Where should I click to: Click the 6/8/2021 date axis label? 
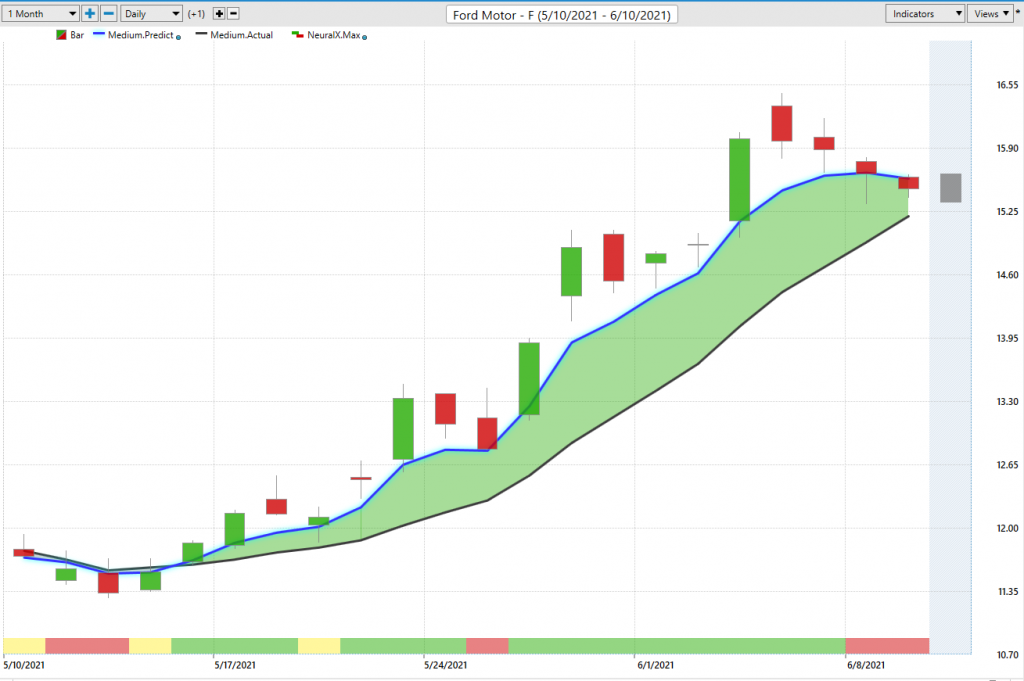(x=866, y=665)
